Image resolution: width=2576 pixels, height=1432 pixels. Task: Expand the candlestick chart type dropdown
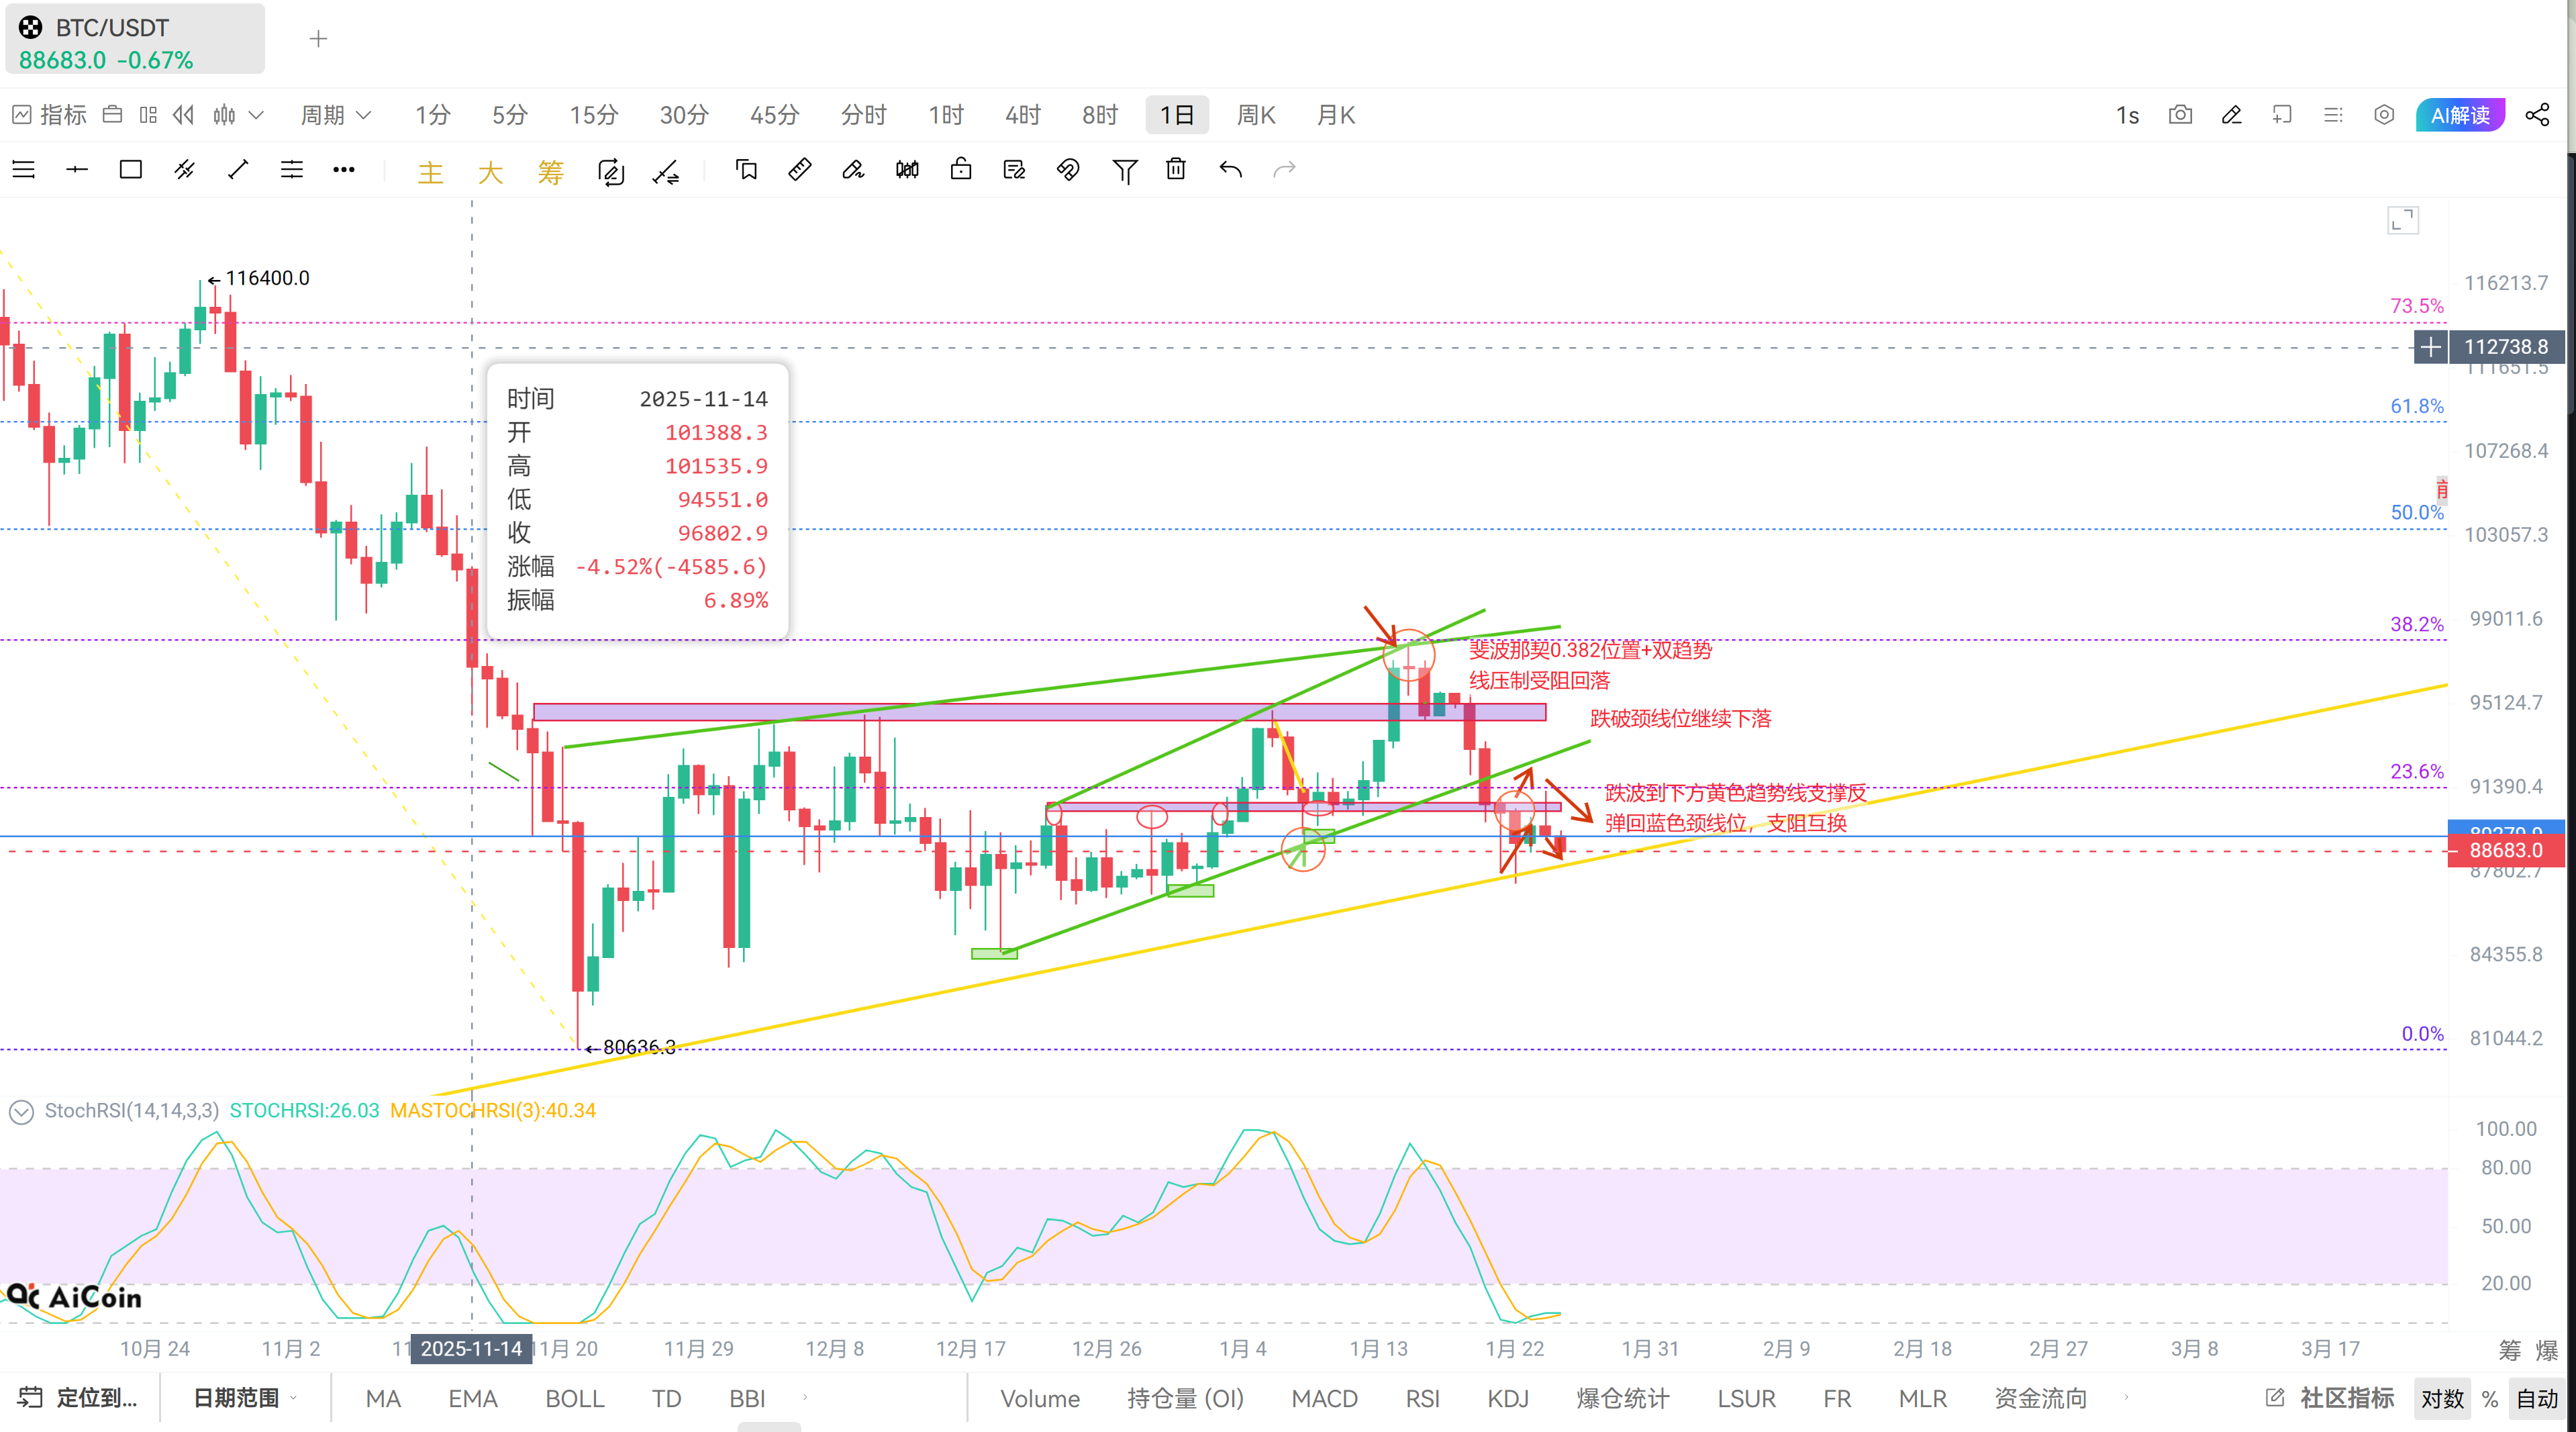[x=256, y=115]
